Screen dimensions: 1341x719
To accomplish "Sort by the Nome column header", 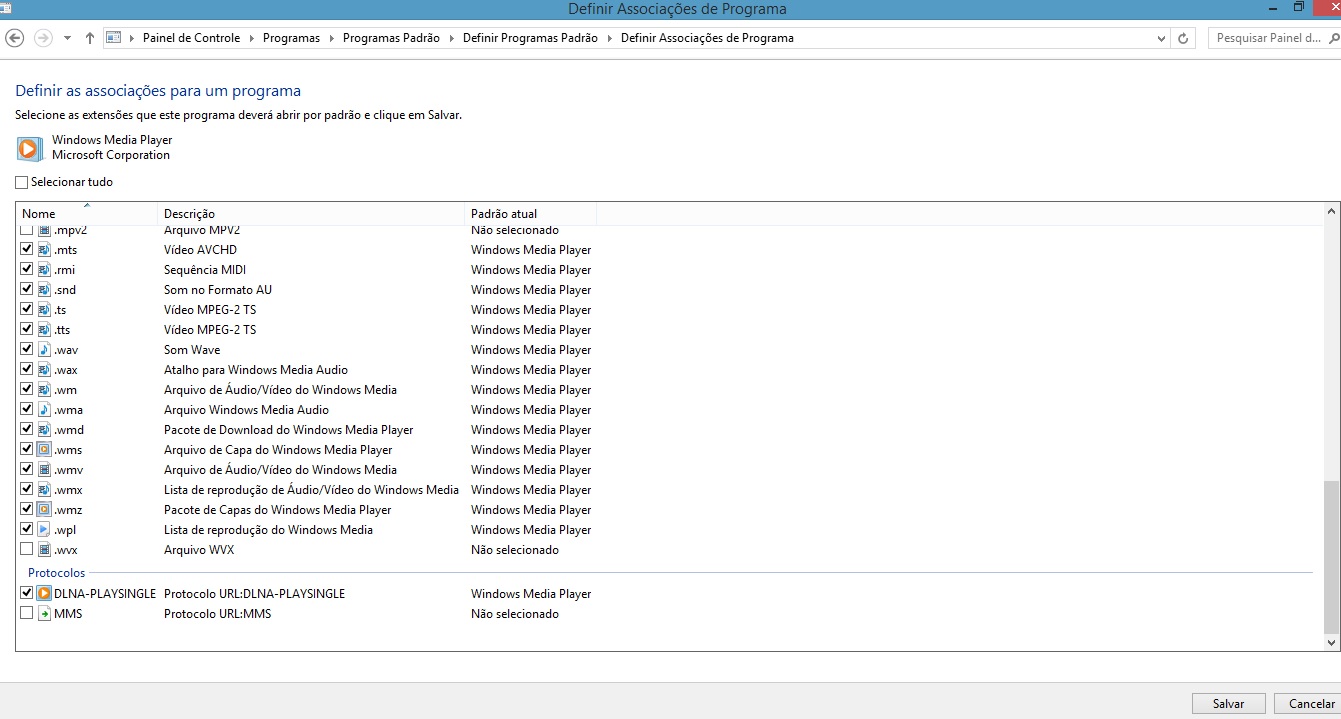I will [87, 214].
